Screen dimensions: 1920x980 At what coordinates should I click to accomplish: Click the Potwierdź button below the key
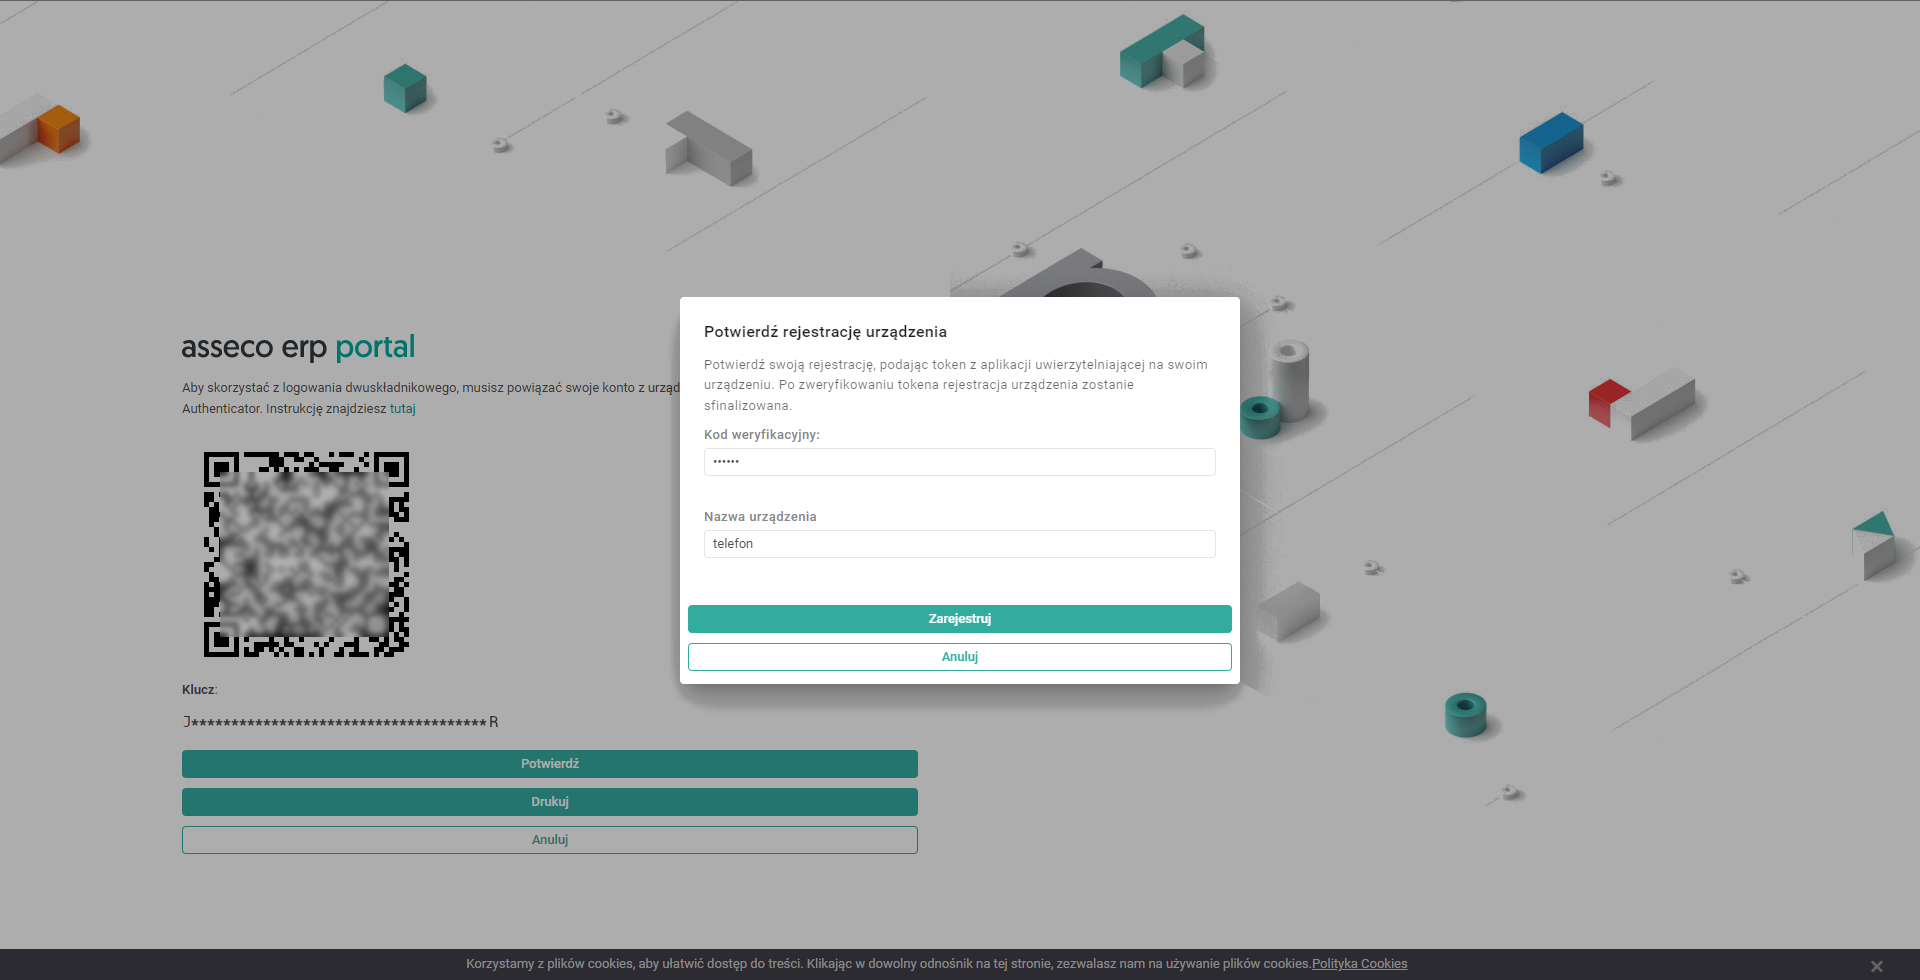point(550,764)
